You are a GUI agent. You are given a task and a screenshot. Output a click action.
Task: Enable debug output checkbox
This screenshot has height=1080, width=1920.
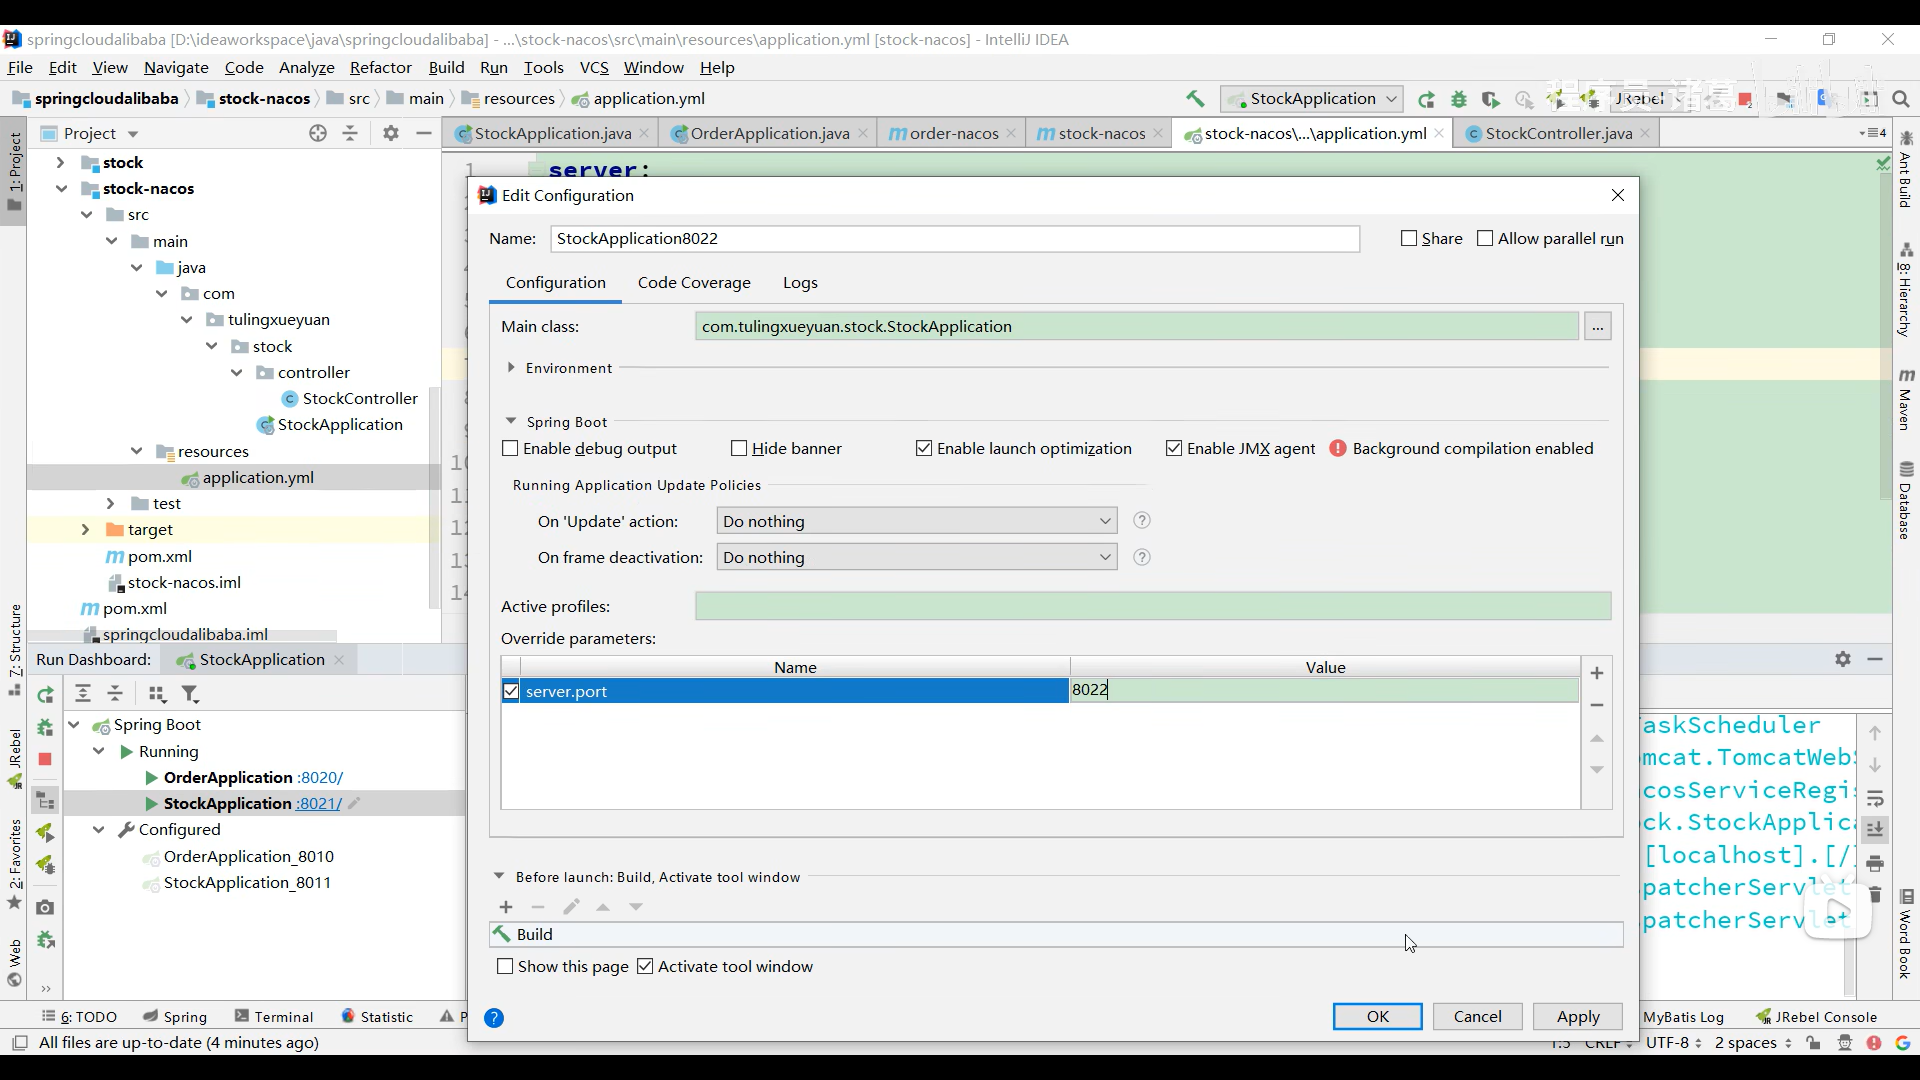pos(511,449)
